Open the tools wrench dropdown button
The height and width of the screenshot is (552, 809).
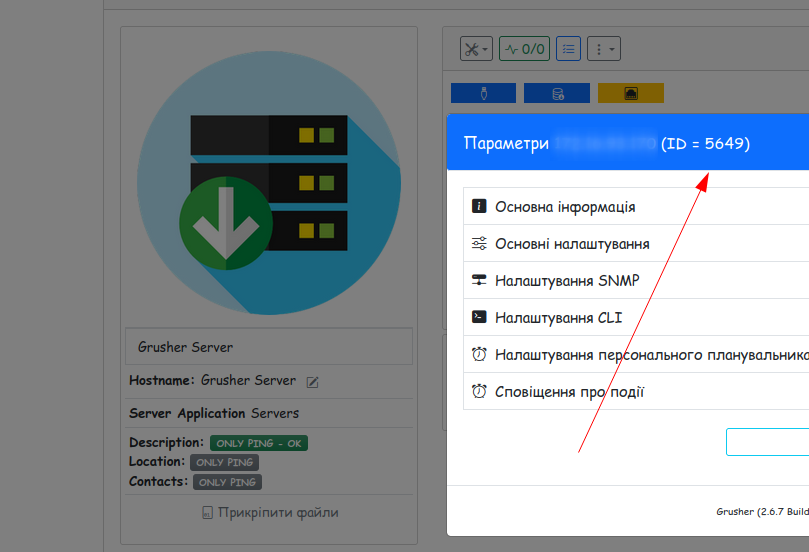pos(476,49)
